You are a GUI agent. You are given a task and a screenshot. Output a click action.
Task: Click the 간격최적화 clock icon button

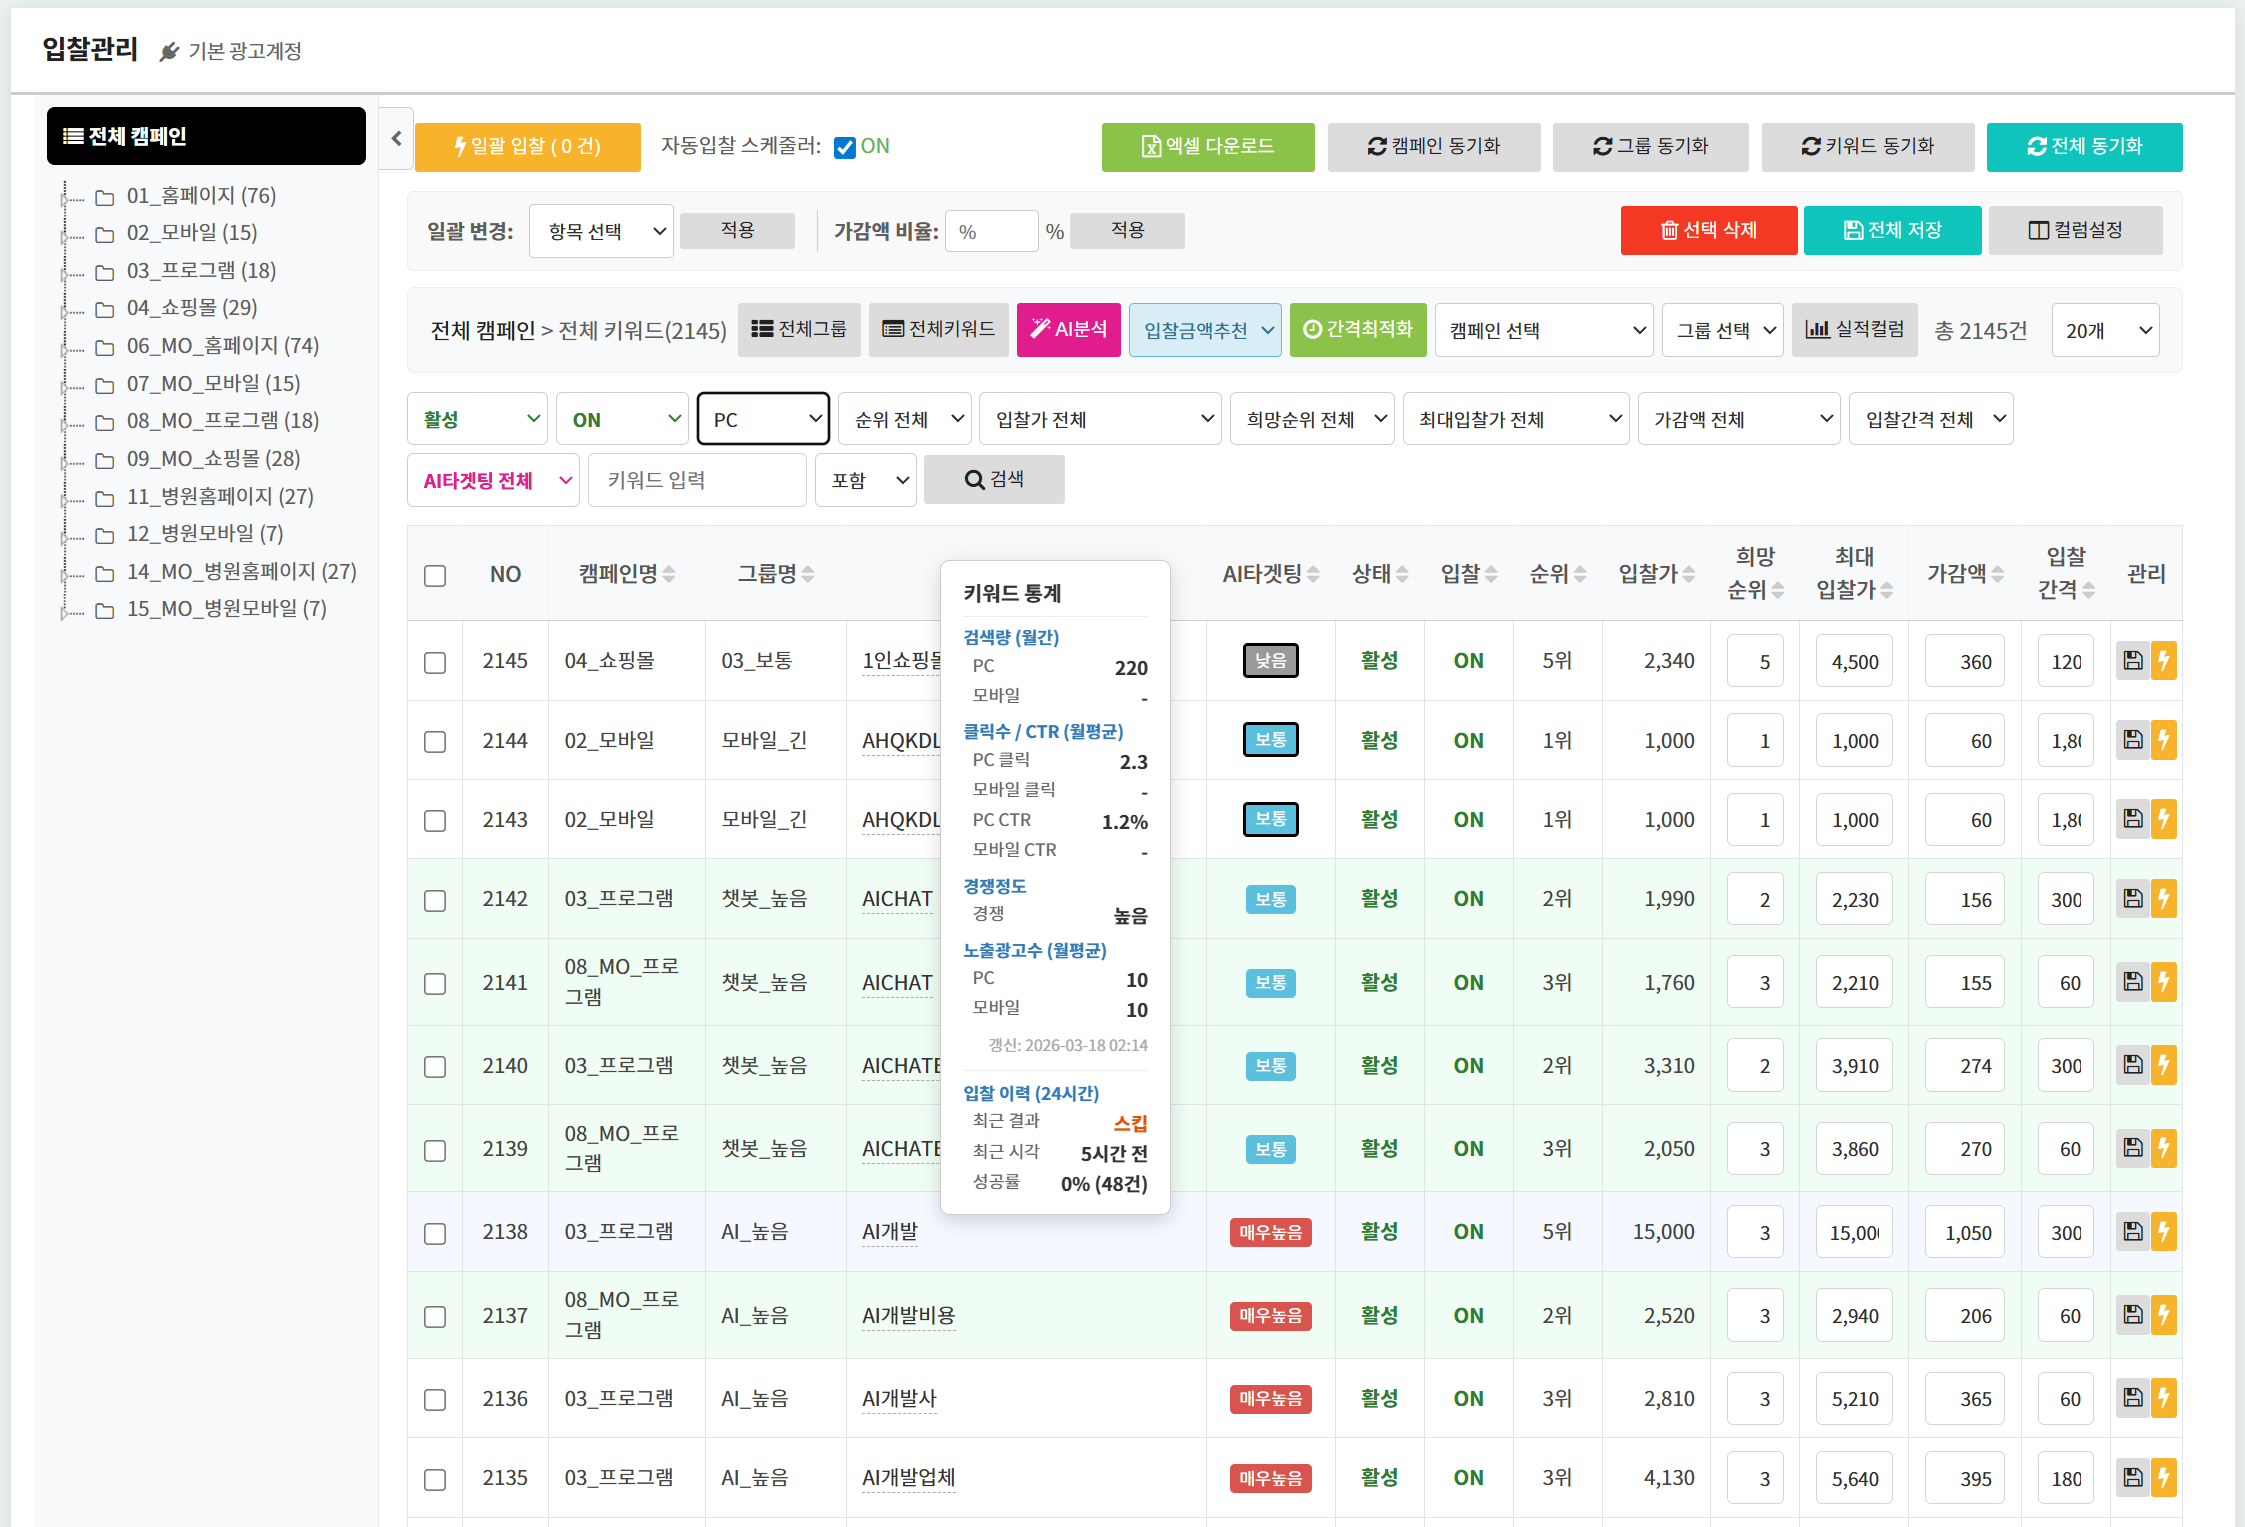pyautogui.click(x=1357, y=330)
